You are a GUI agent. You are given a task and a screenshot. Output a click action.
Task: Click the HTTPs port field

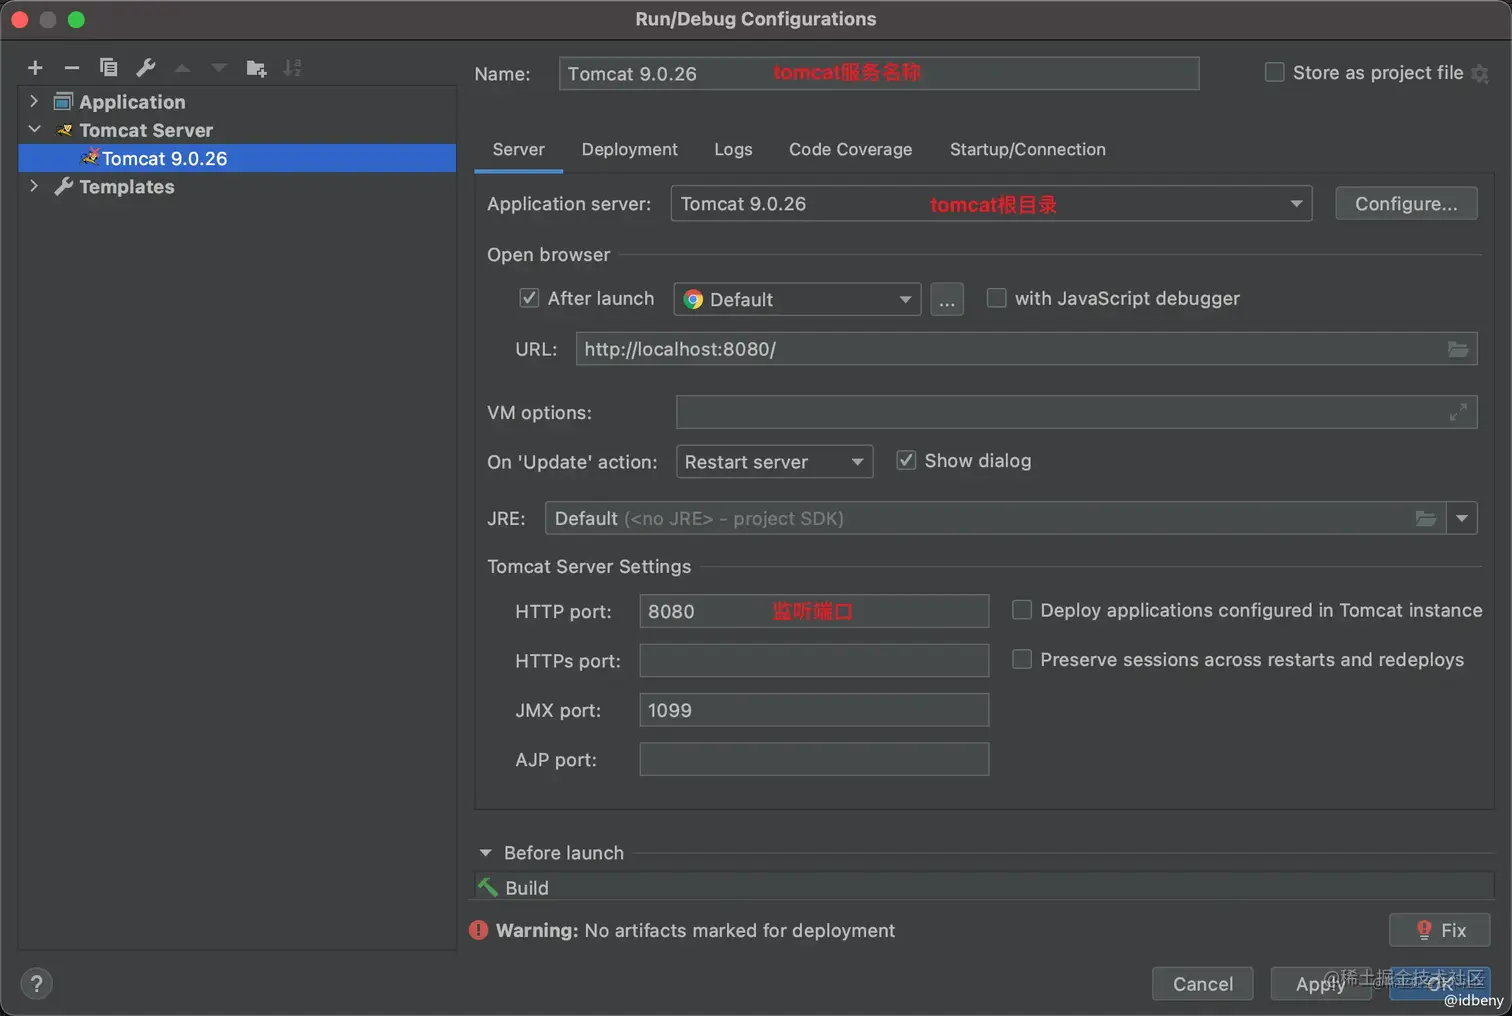(814, 660)
